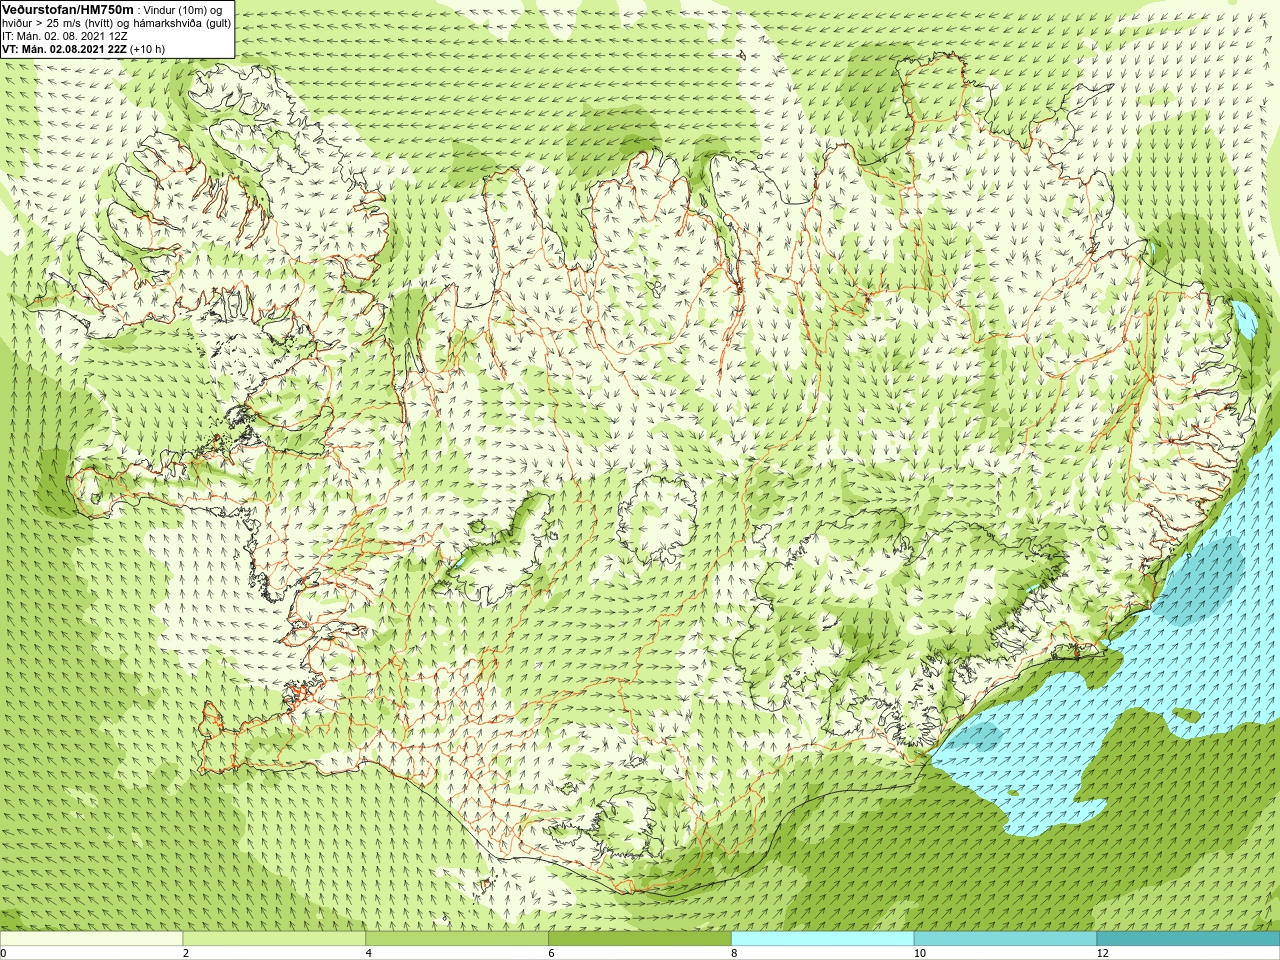Image resolution: width=1280 pixels, height=960 pixels.
Task: Select the 8–10 m/s light cyan swatch
Action: click(x=823, y=939)
